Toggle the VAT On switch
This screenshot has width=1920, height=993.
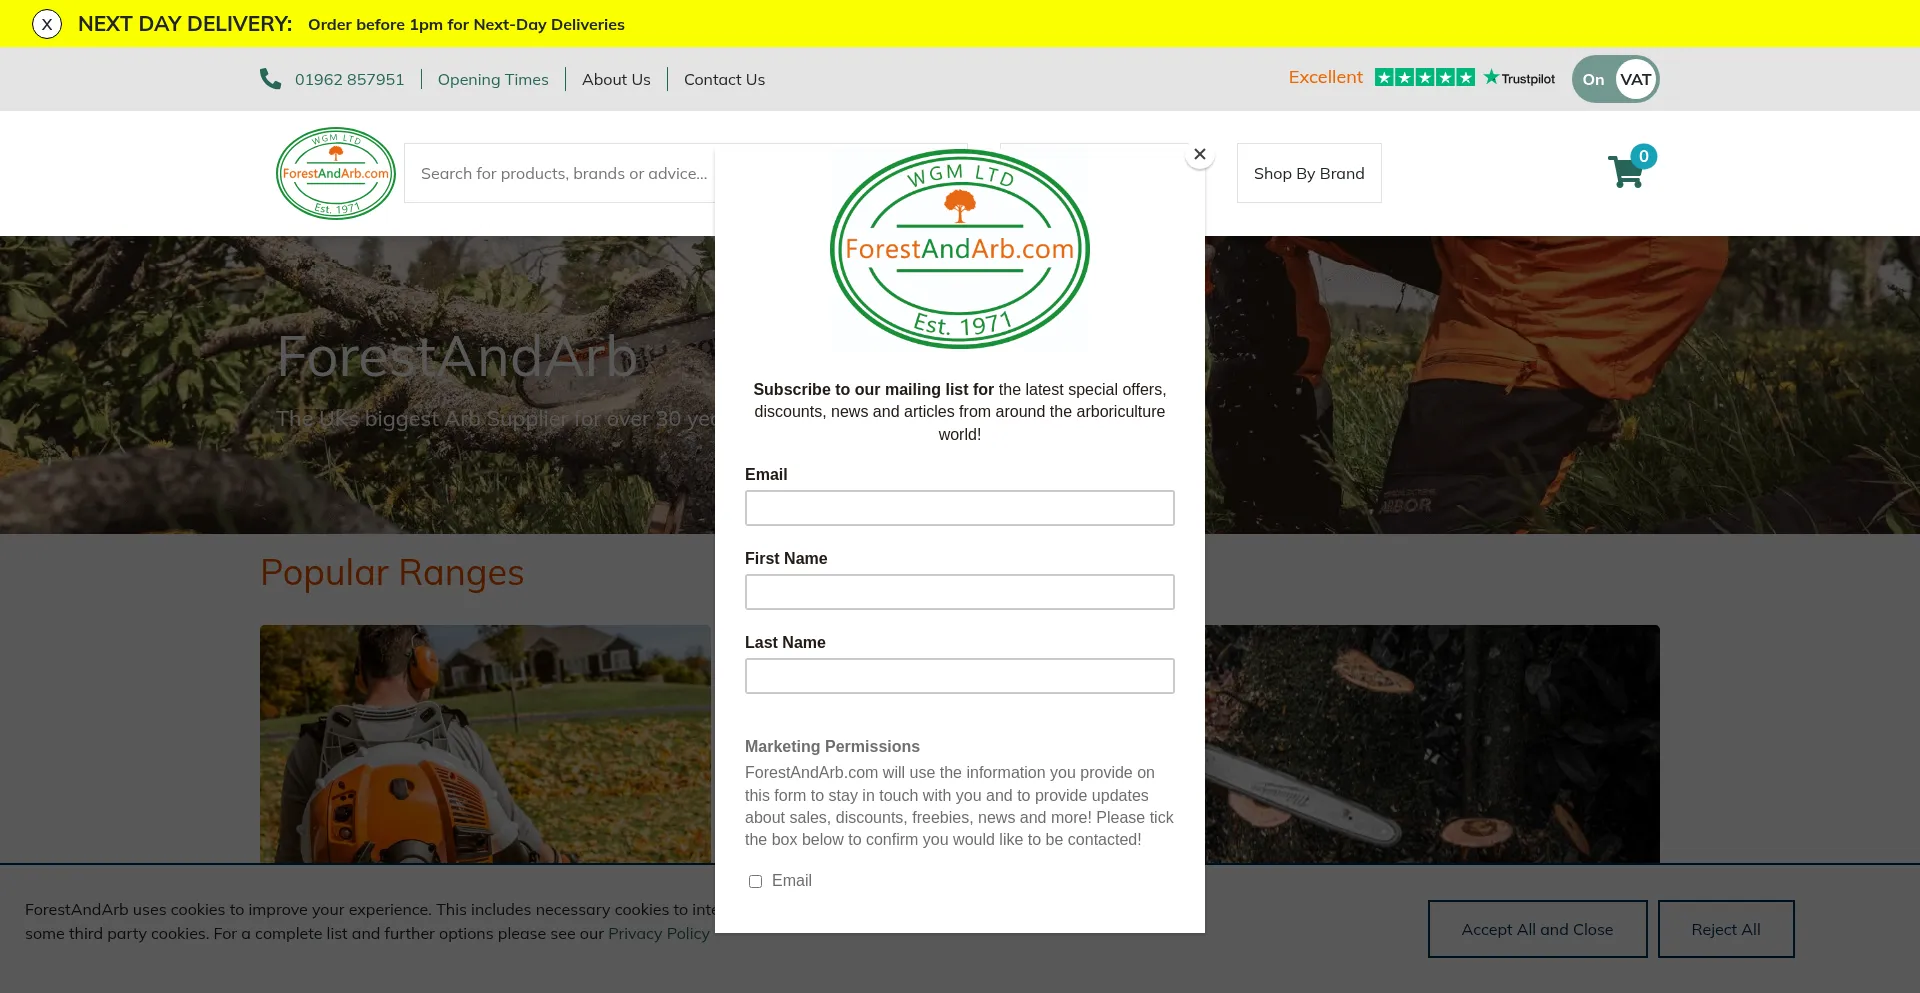point(1615,79)
